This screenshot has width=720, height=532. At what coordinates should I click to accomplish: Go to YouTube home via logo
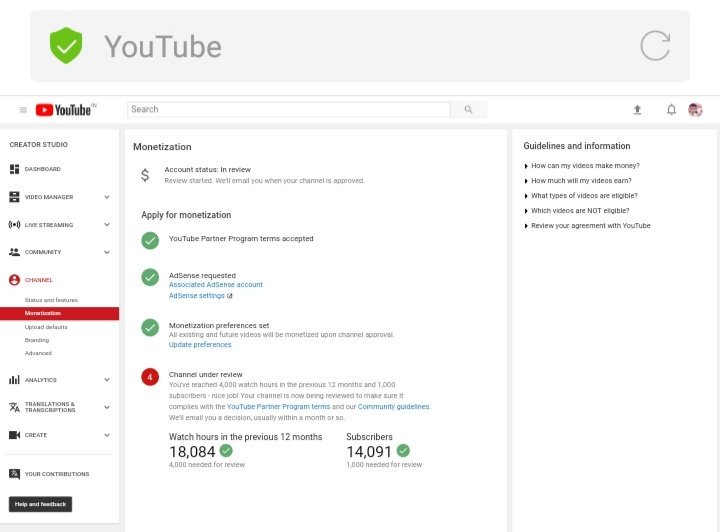point(63,110)
